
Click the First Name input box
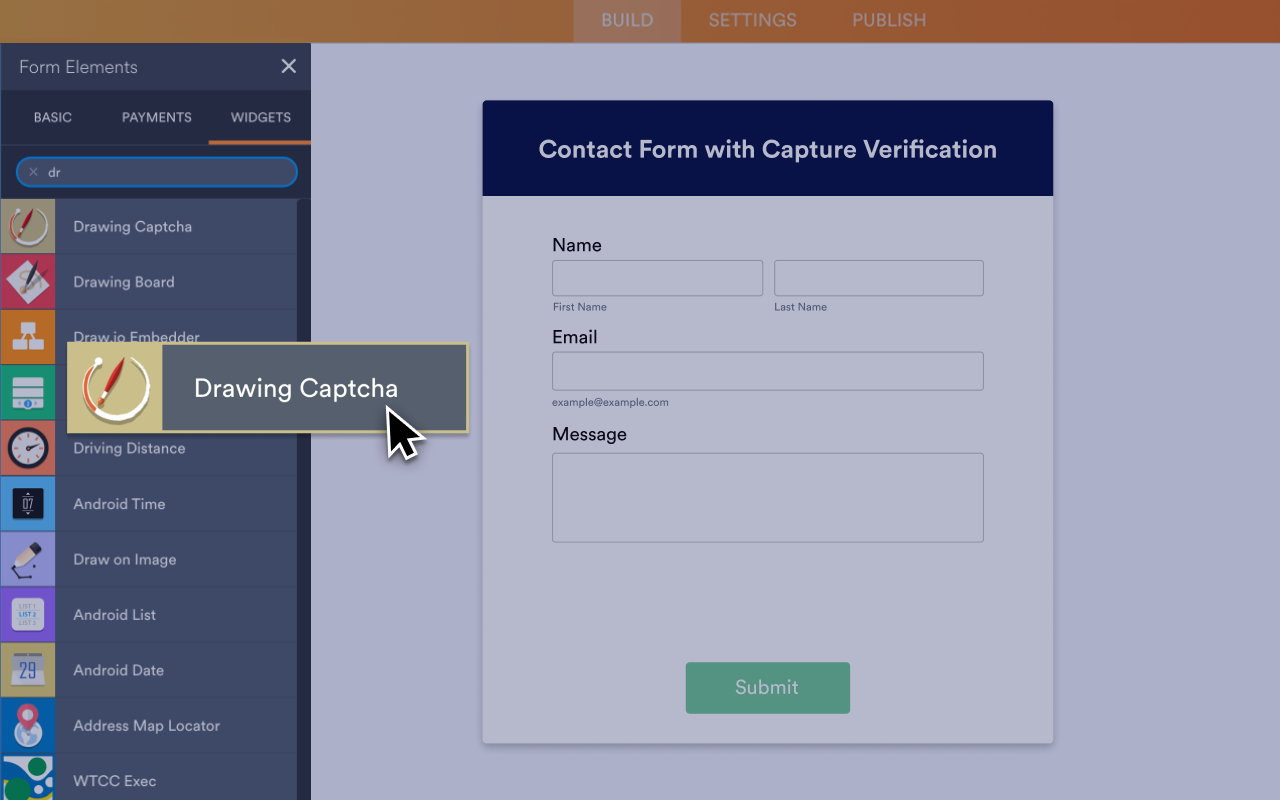(x=657, y=278)
